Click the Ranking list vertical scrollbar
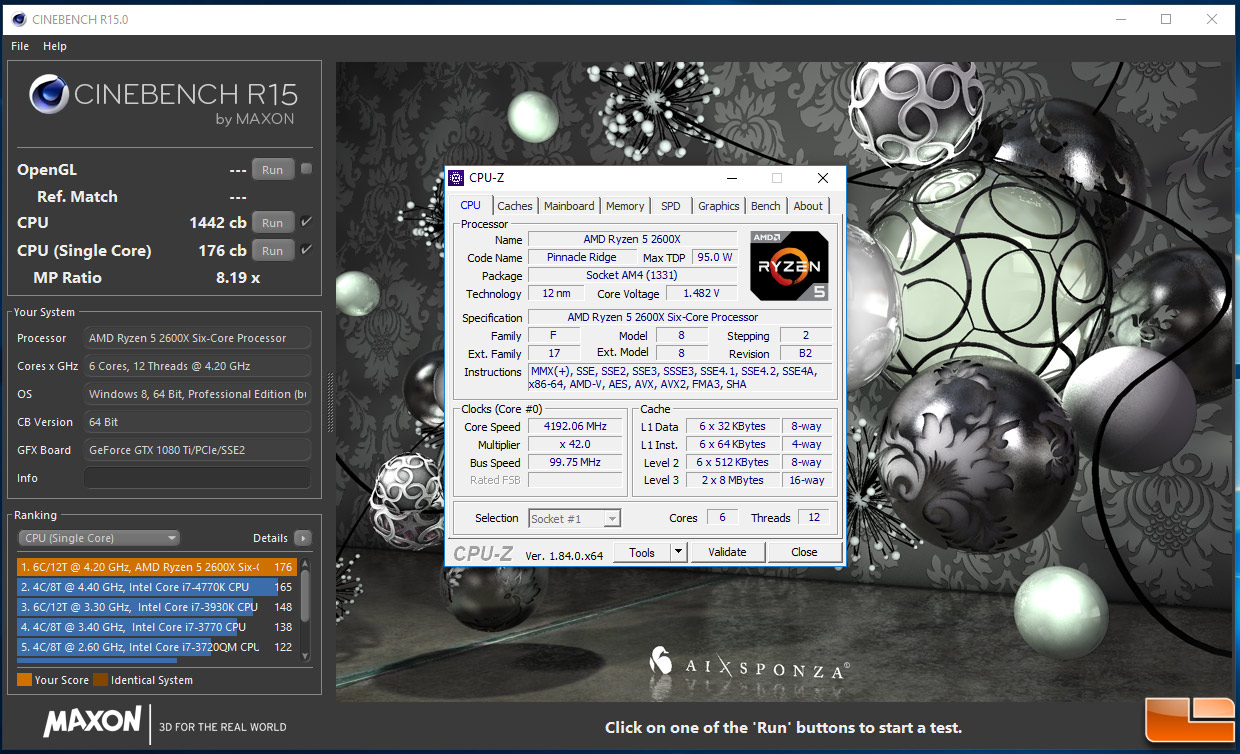The image size is (1240, 754). point(305,607)
